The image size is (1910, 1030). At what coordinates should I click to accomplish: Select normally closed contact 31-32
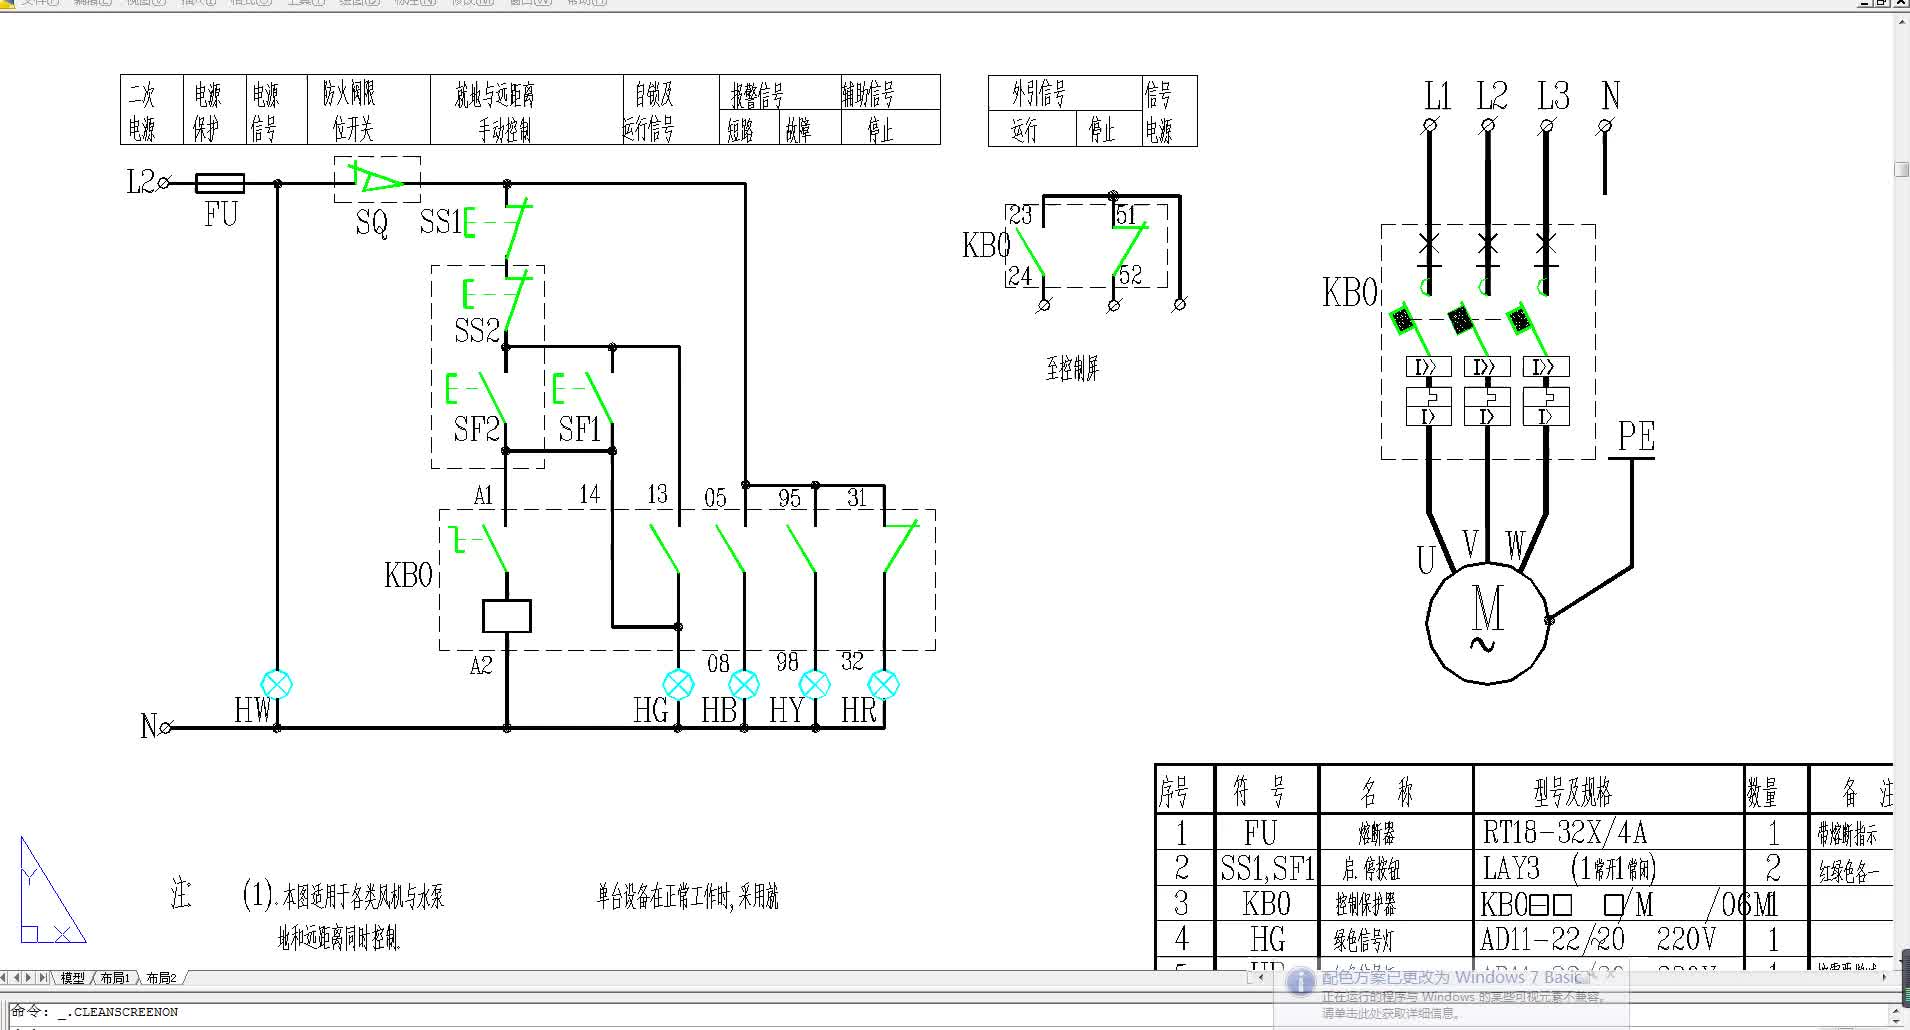pos(900,546)
